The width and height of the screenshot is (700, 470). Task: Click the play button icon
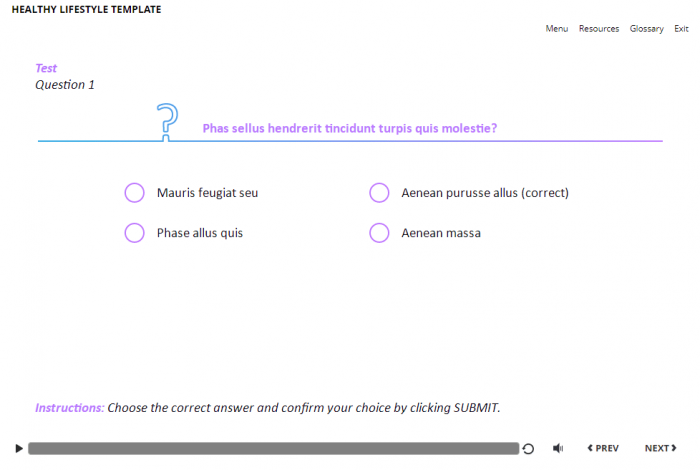pos(19,448)
